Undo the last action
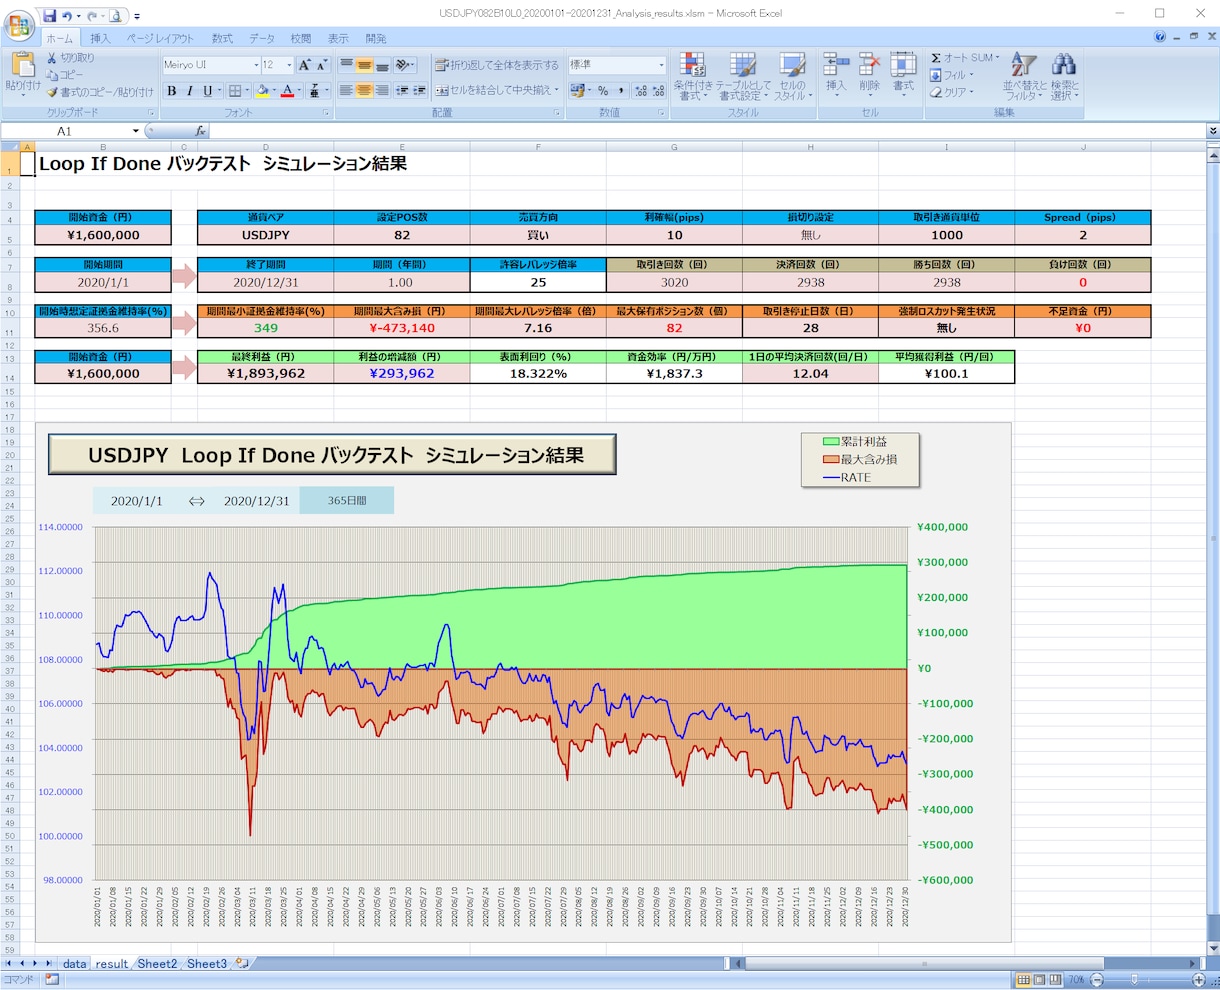 67,16
